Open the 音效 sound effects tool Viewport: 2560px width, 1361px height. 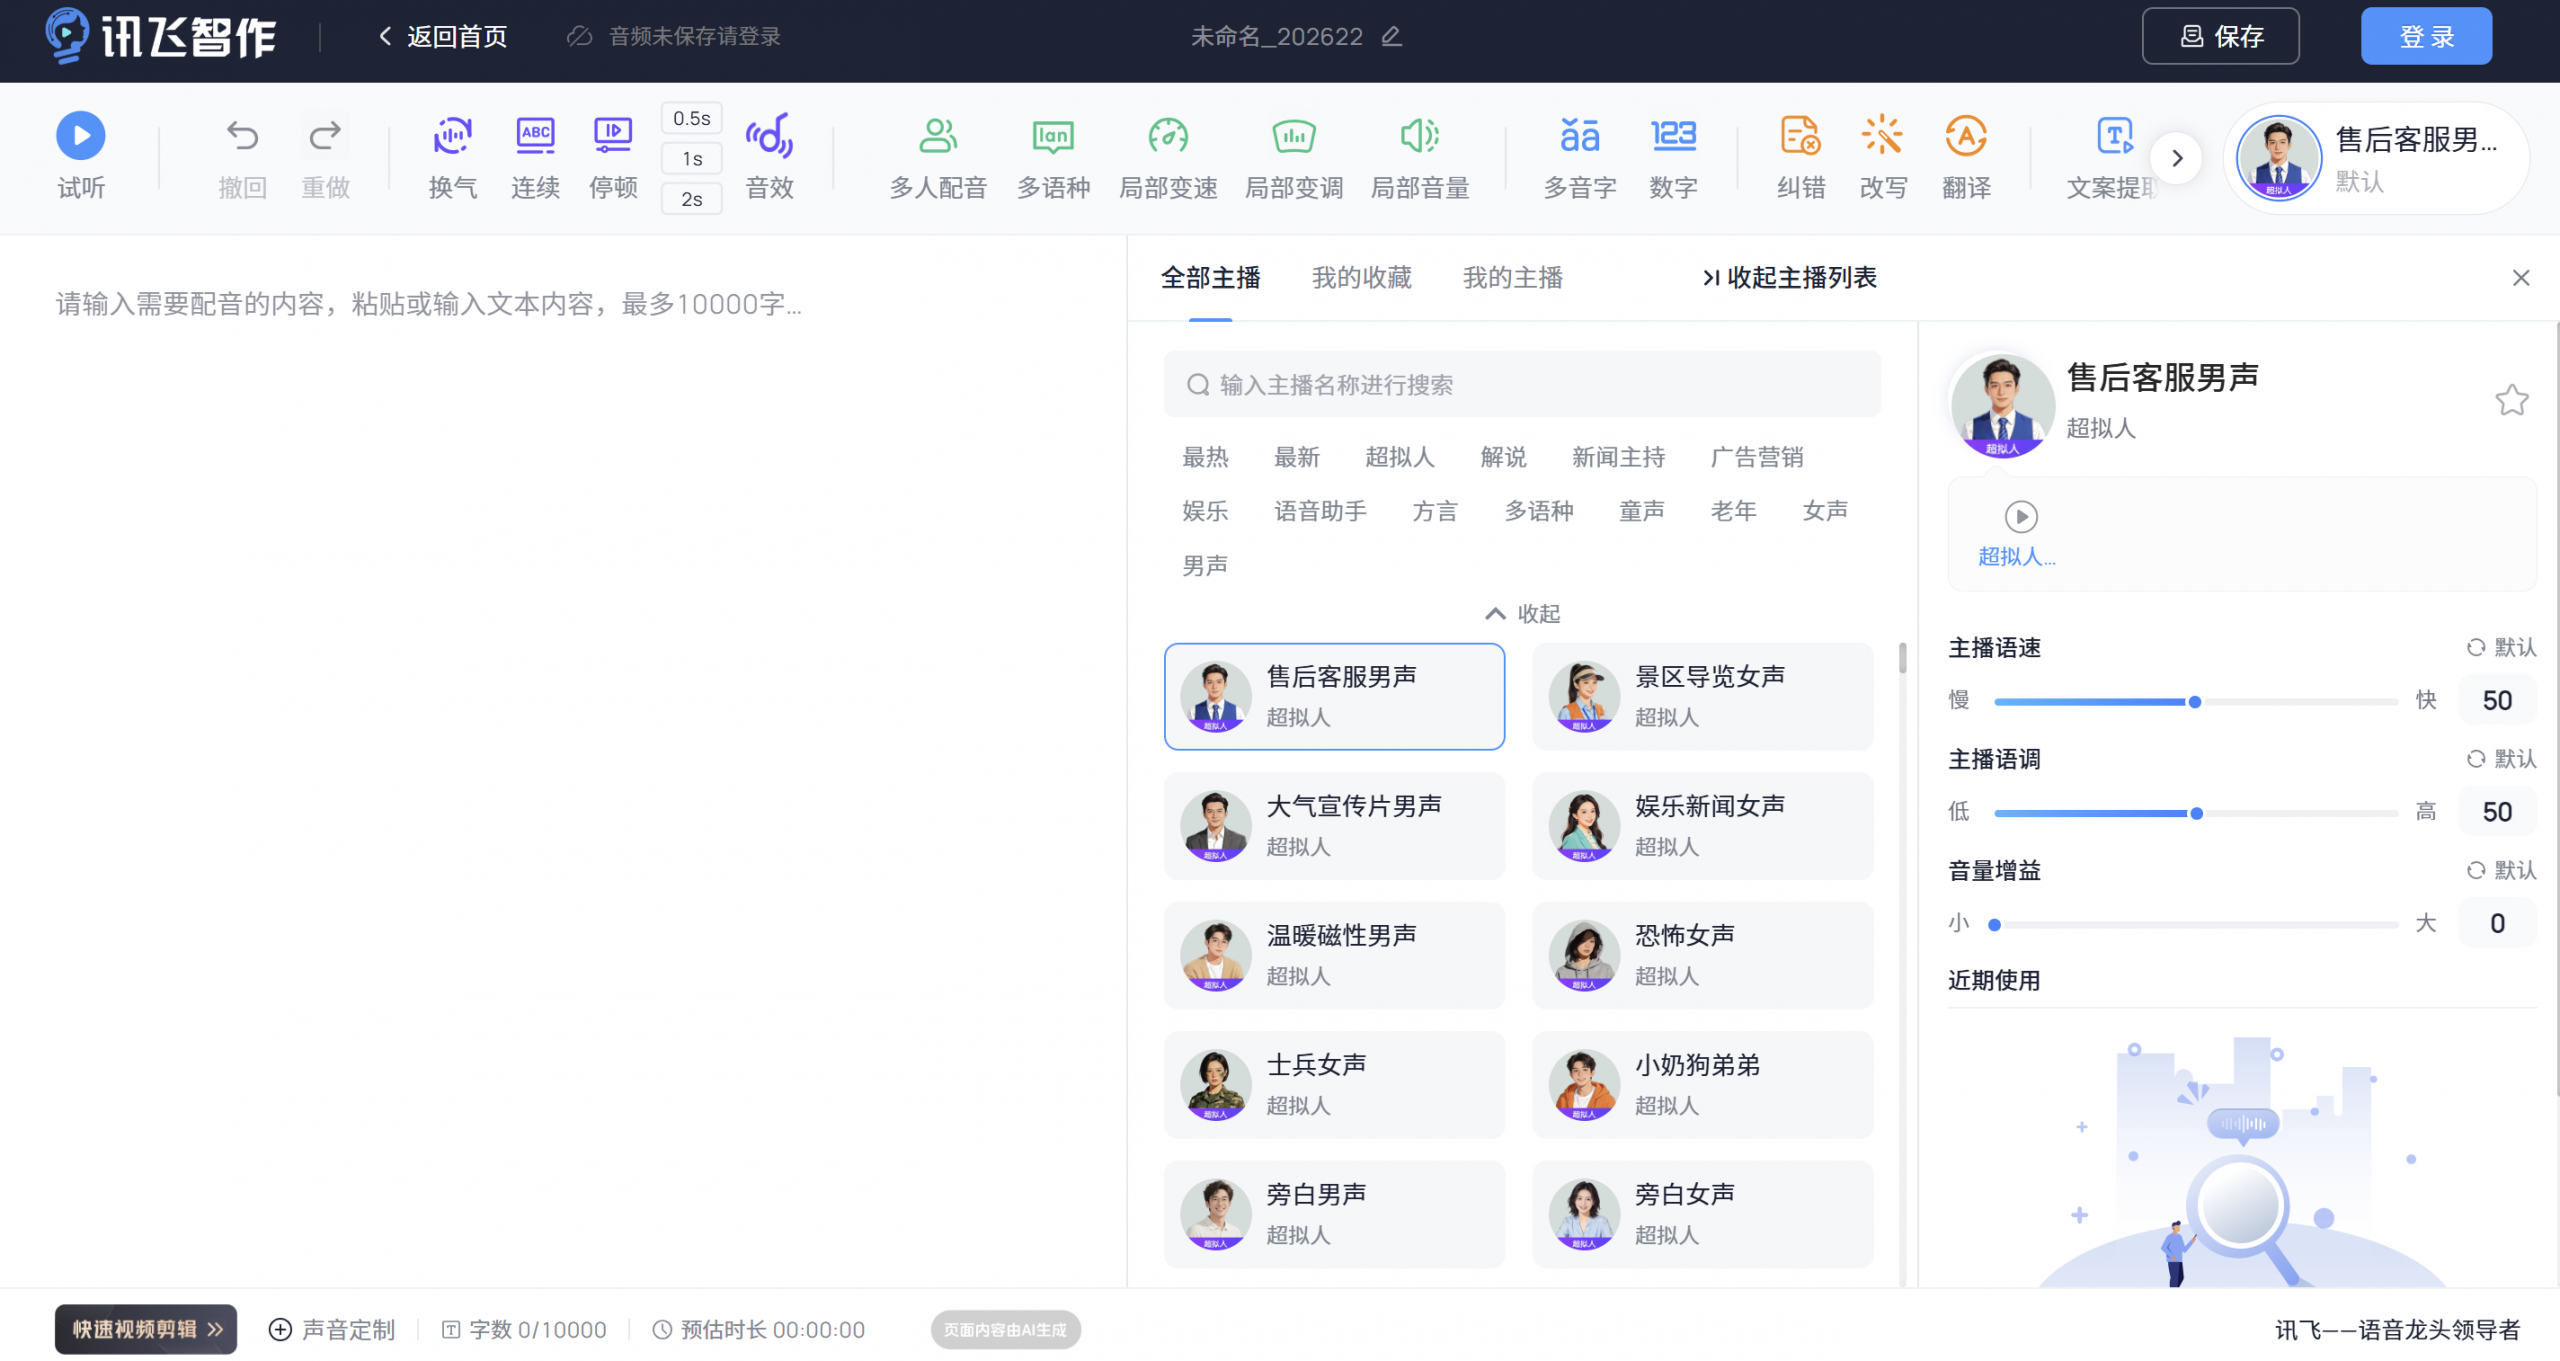coord(769,155)
